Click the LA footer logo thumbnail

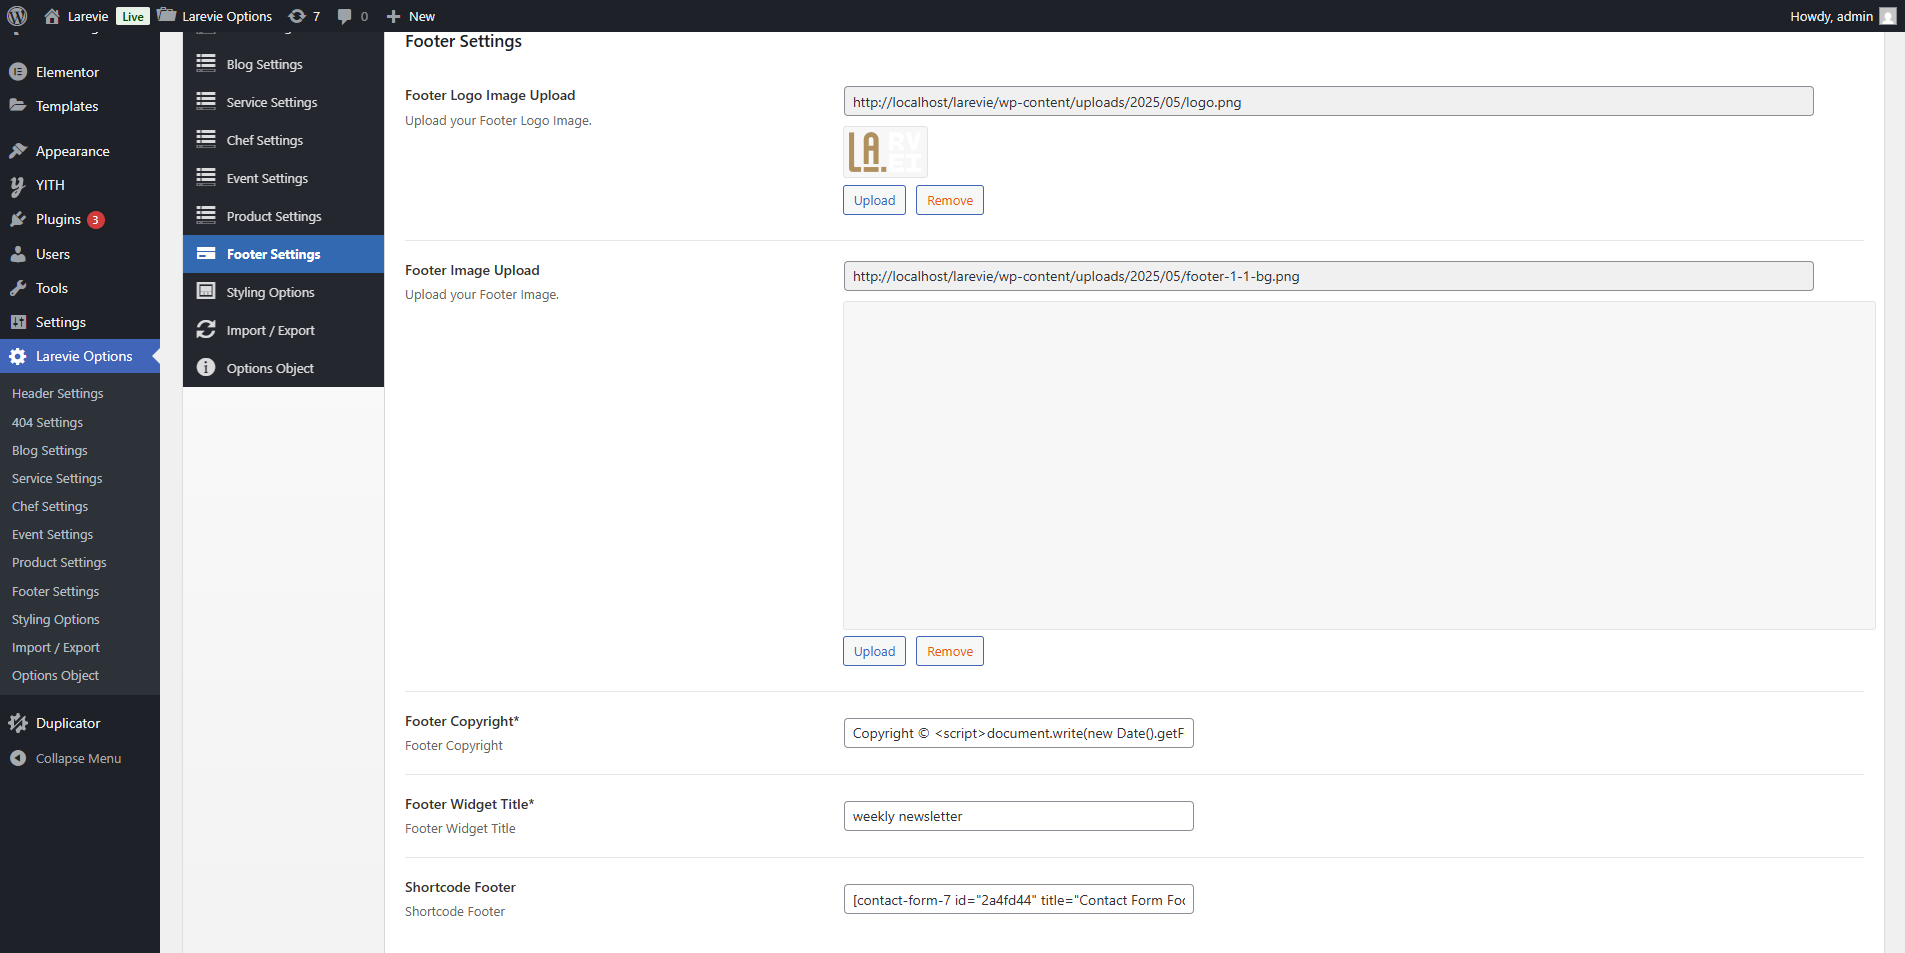(x=885, y=152)
